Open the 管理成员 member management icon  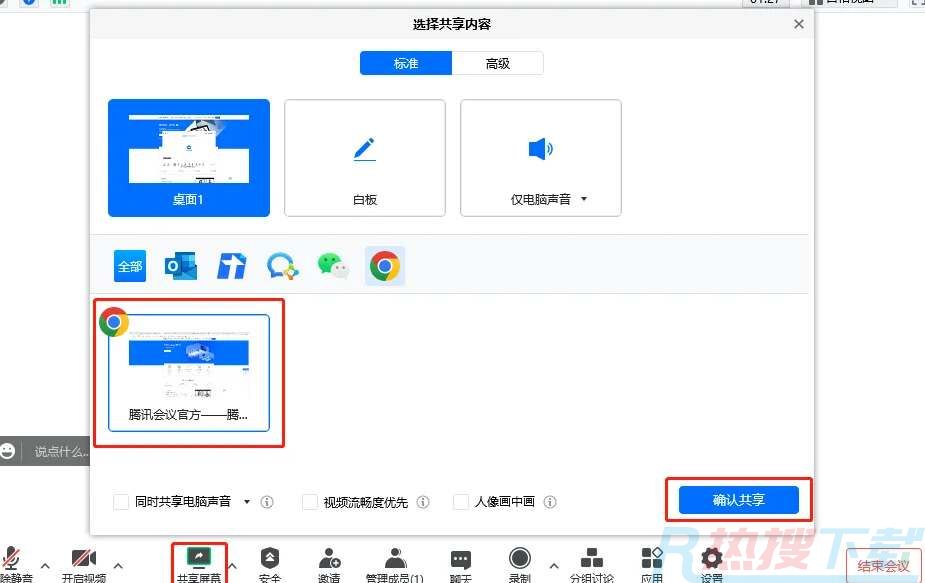point(394,560)
